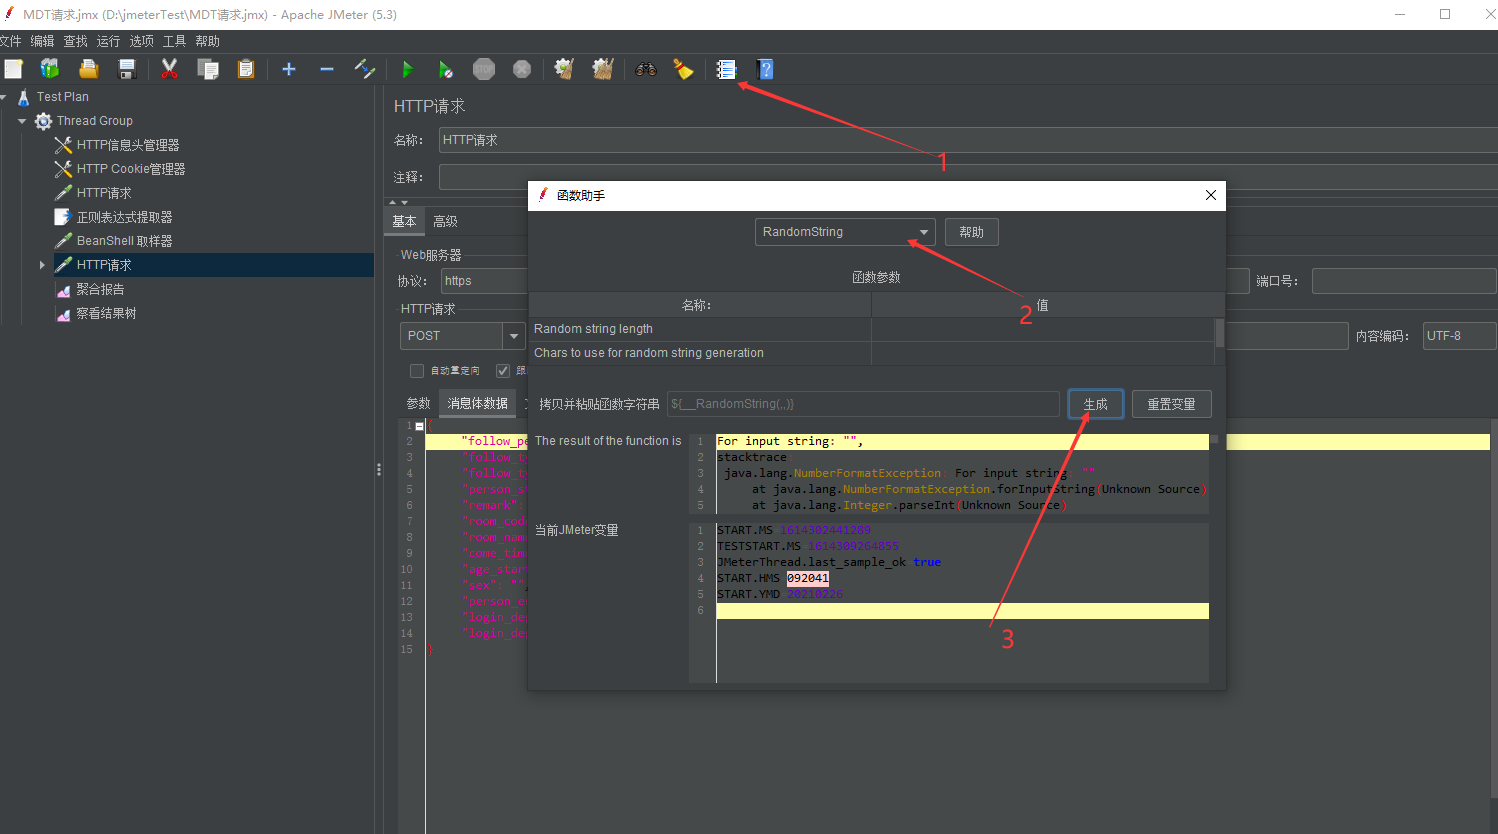1498x834 pixels.
Task: Open the 工具 menu
Action: pyautogui.click(x=174, y=41)
